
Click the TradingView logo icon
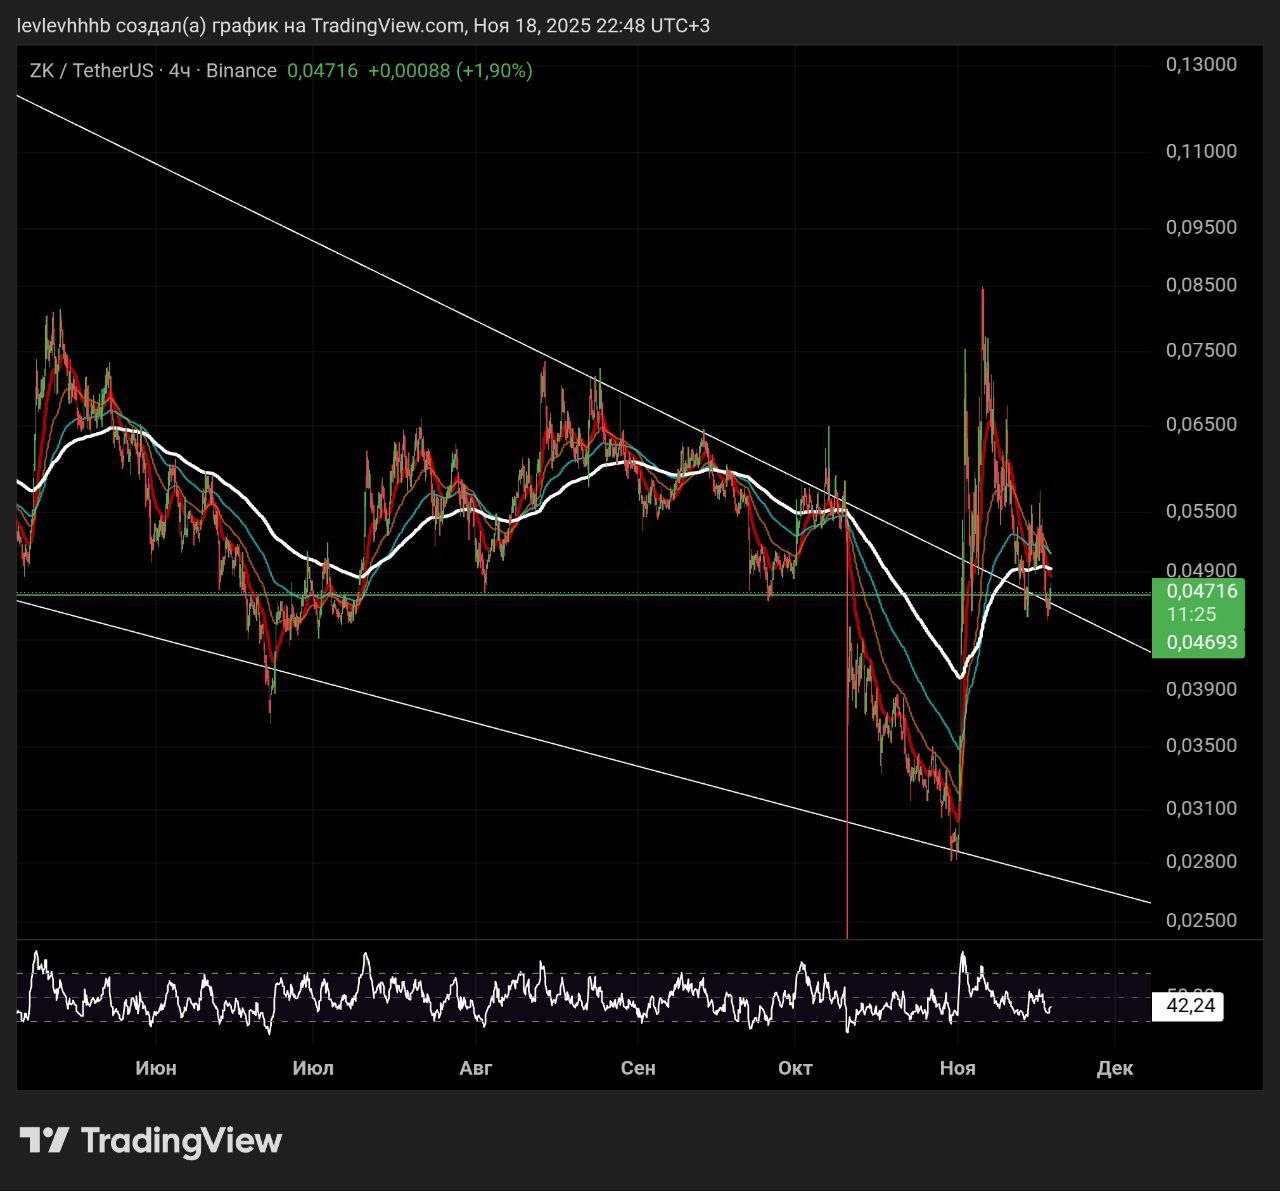coord(44,1140)
